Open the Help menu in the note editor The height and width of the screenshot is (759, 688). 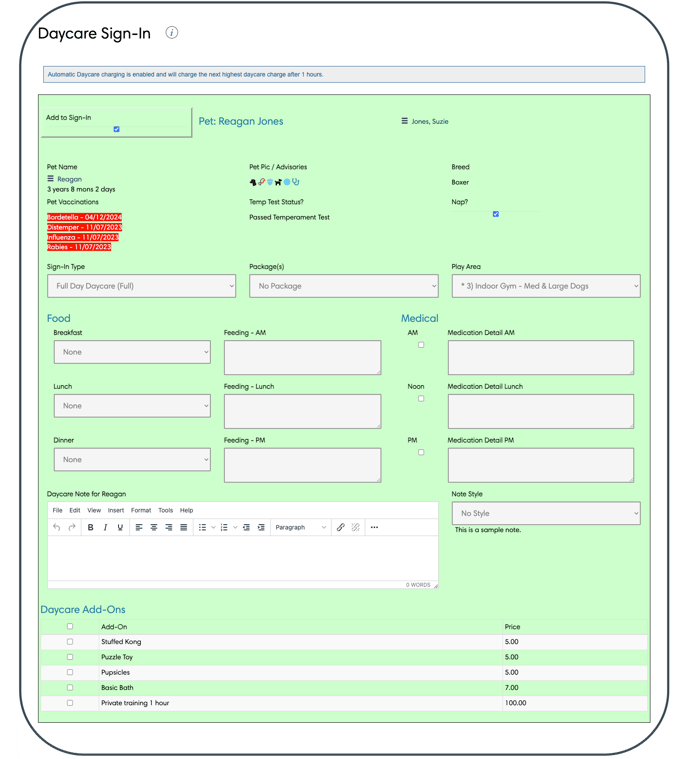[x=186, y=510]
